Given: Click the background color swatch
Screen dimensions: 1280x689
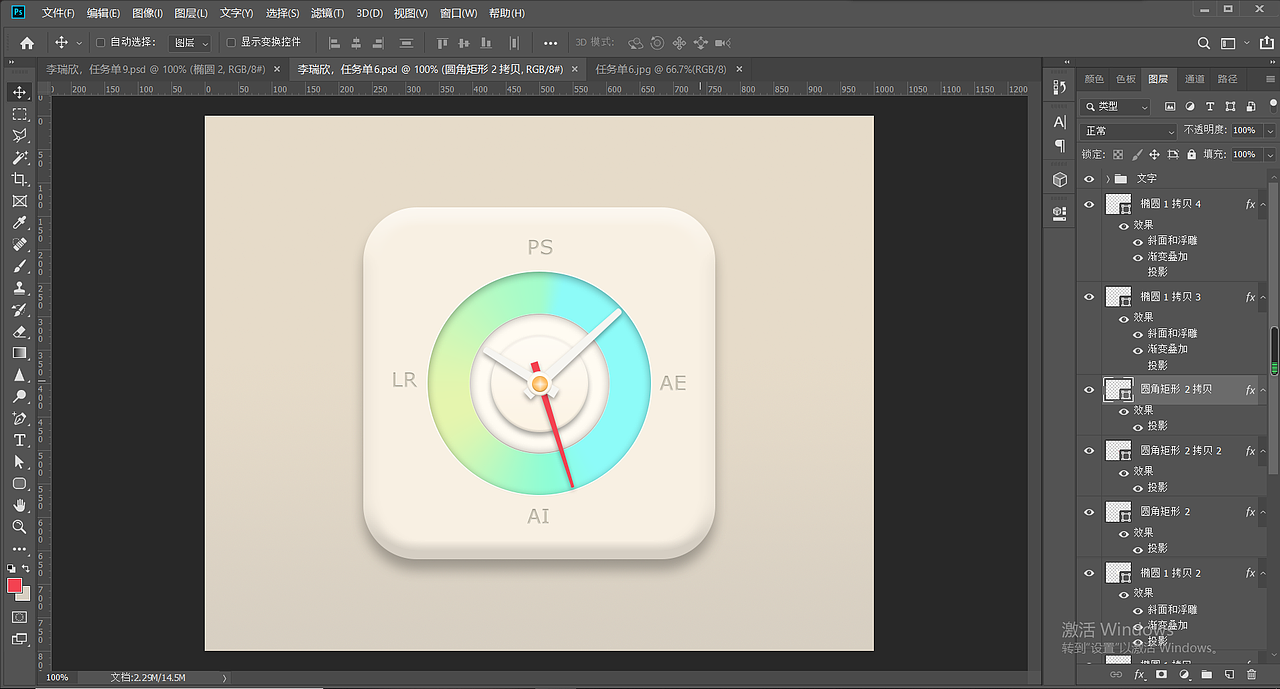Looking at the screenshot, I should pyautogui.click(x=25, y=595).
